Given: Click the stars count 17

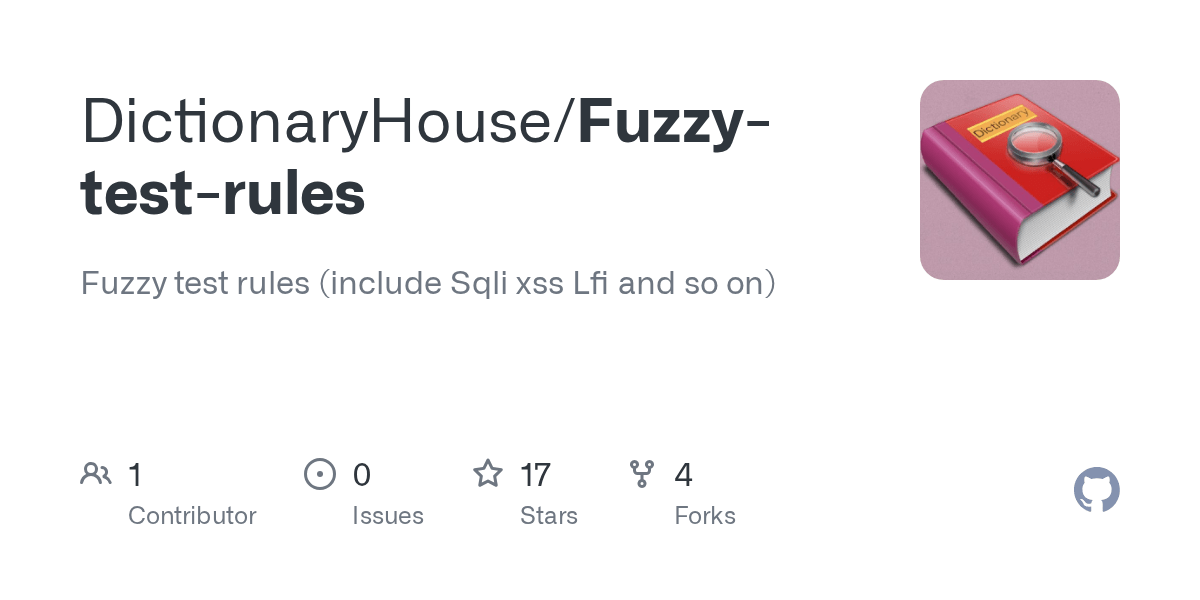Looking at the screenshot, I should [535, 474].
